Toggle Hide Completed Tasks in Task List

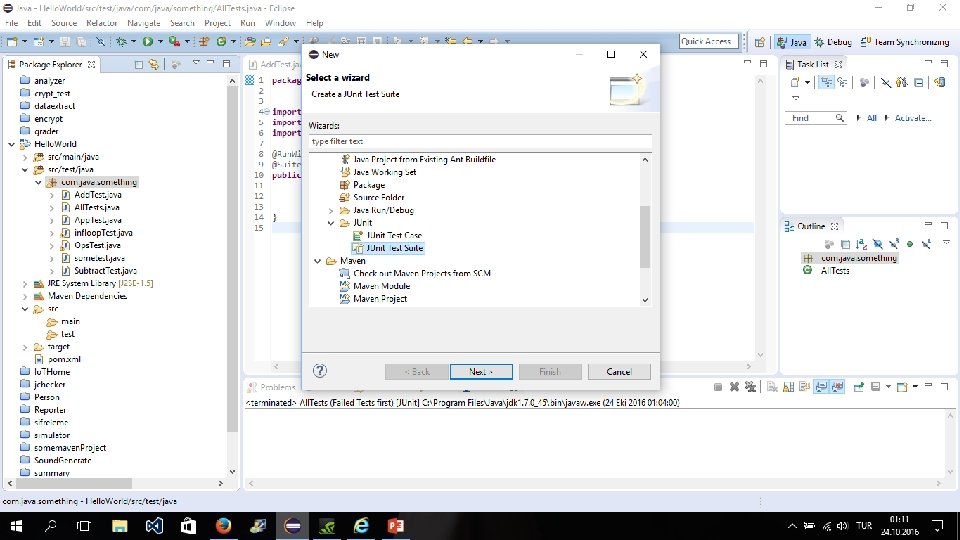coord(885,82)
